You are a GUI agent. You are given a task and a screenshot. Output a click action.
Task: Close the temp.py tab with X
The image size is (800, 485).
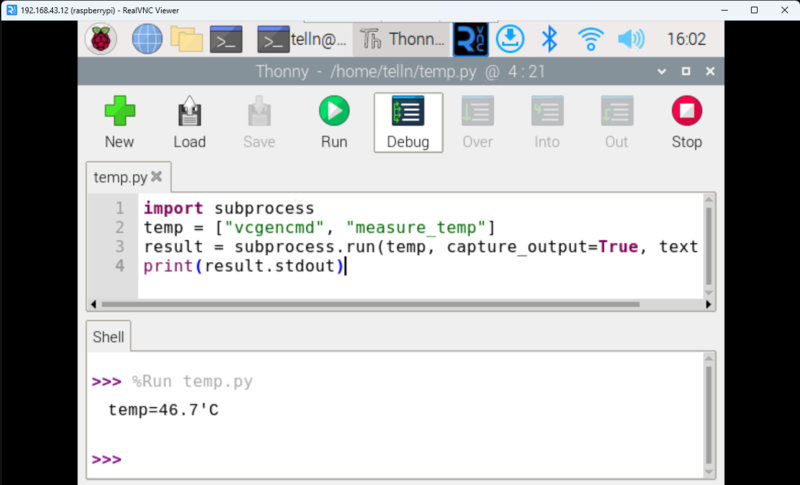157,177
